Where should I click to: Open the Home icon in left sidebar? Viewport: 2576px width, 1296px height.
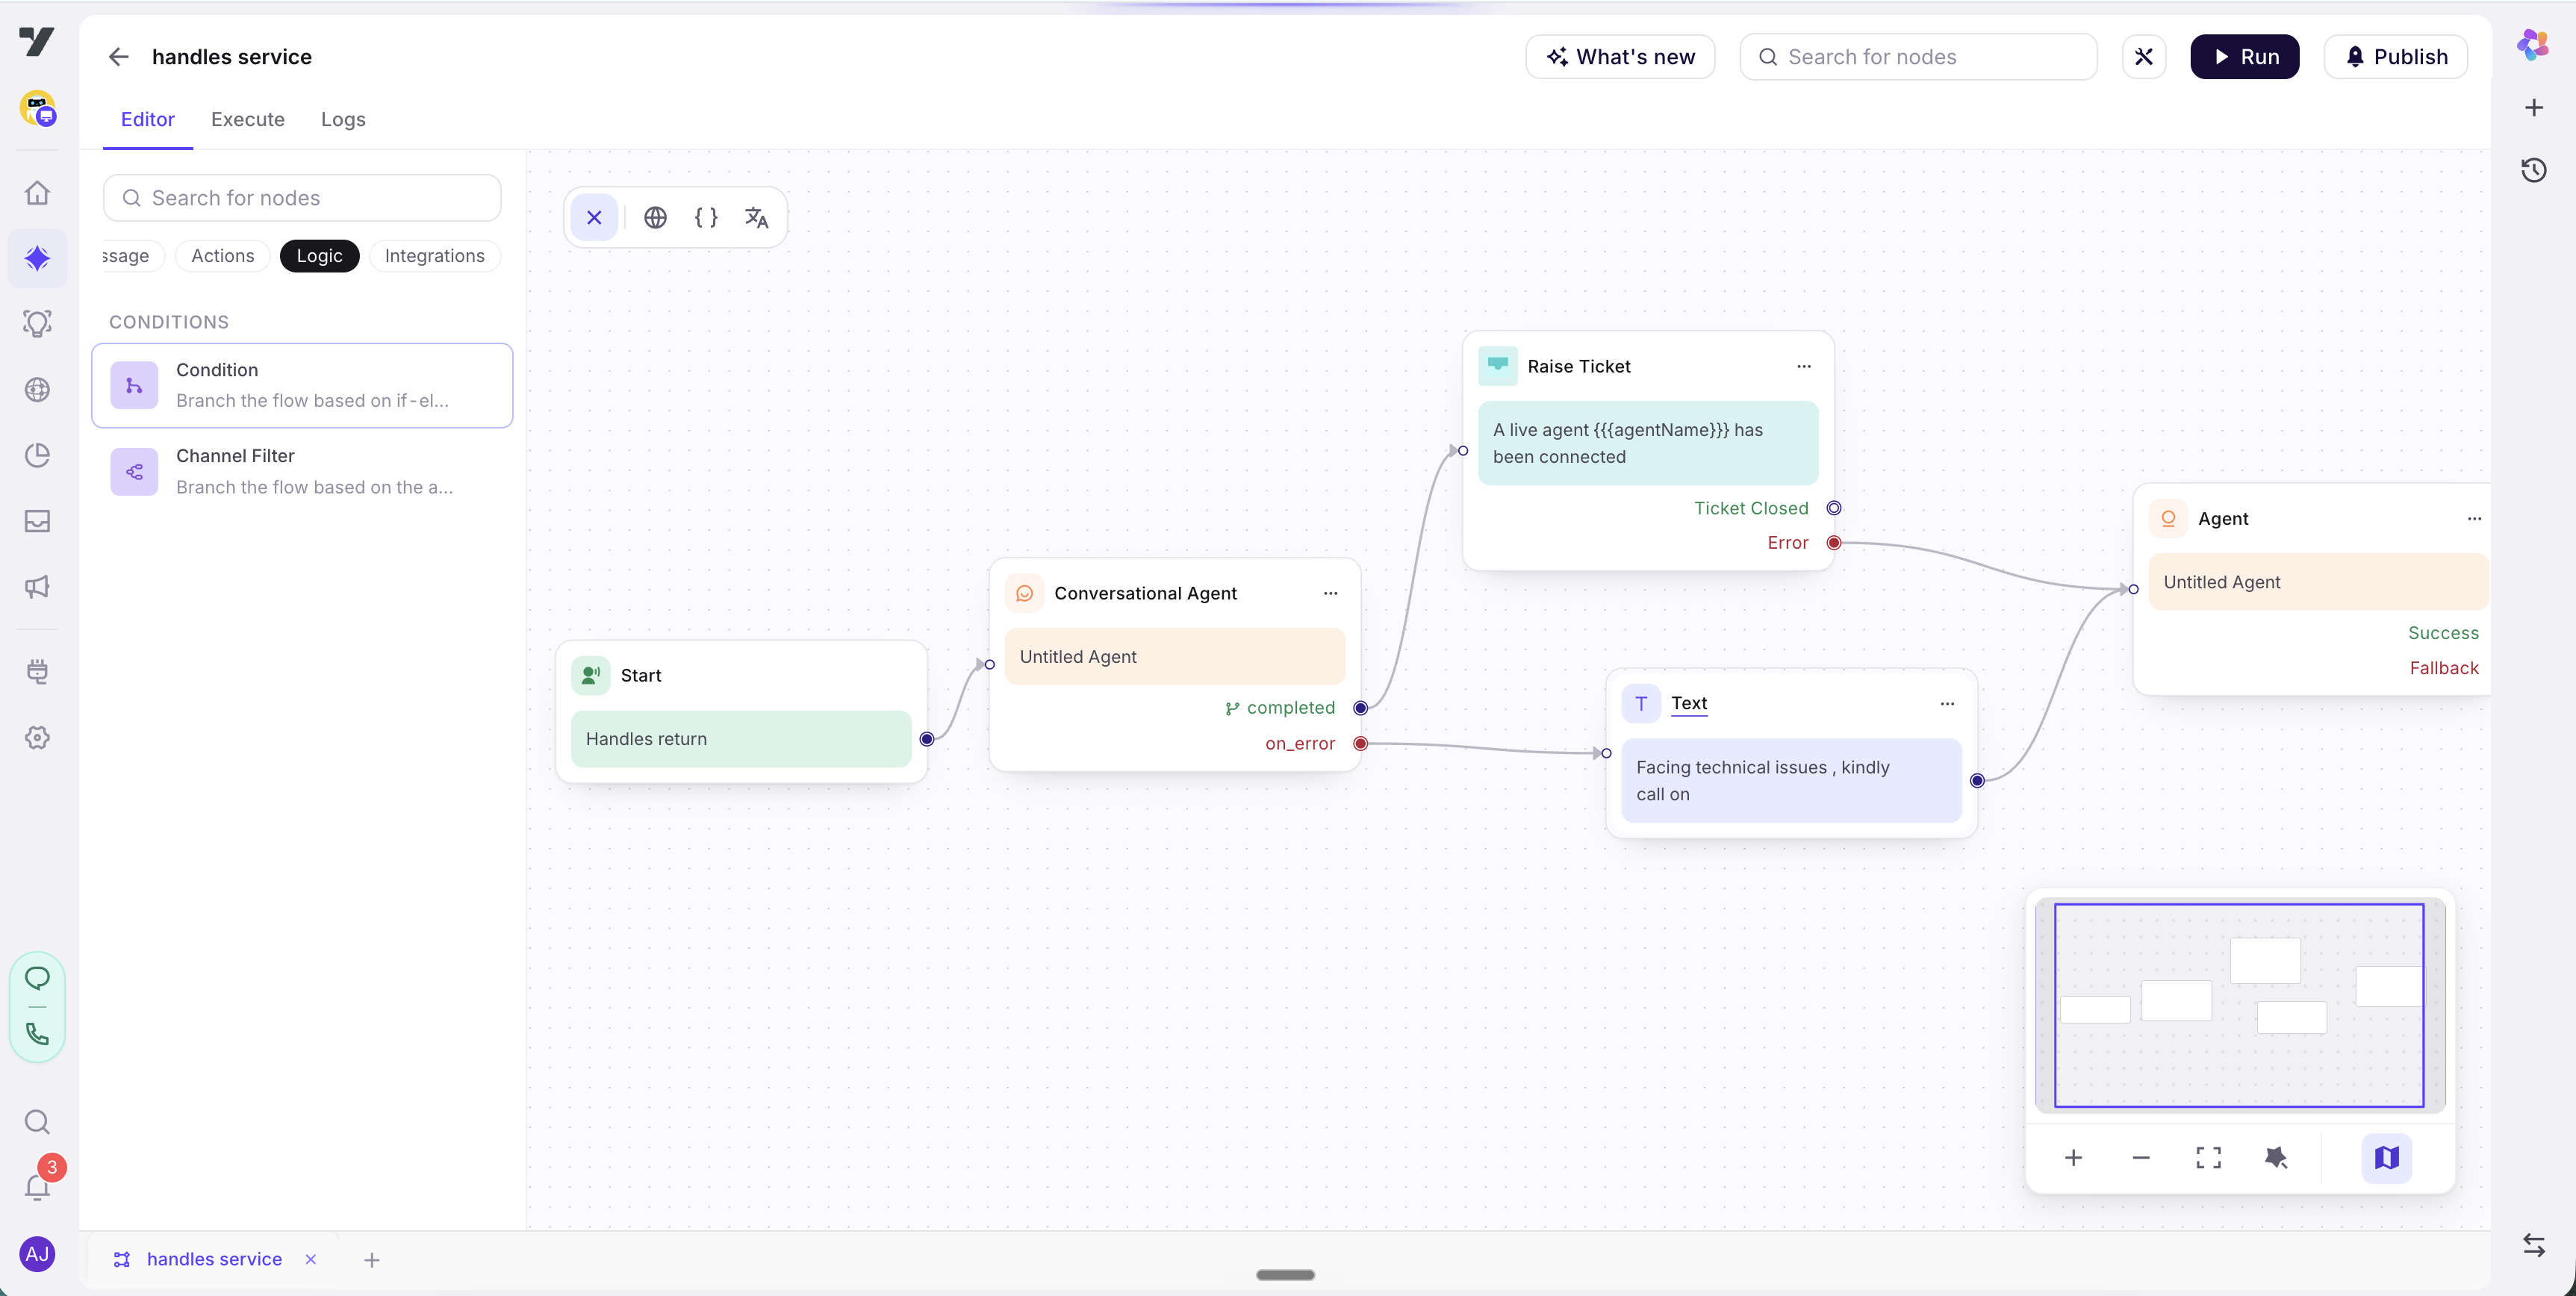[x=37, y=192]
